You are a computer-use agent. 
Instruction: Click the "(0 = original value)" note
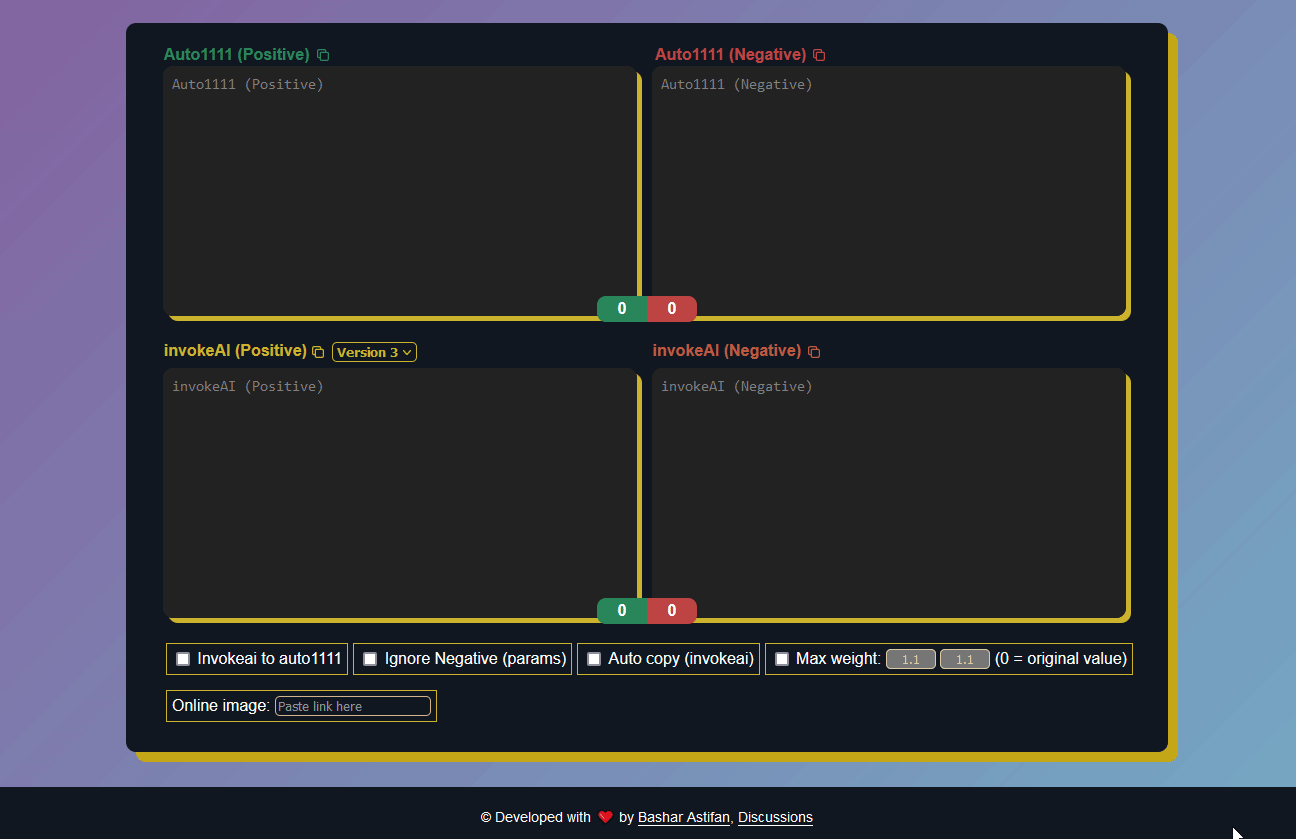pyautogui.click(x=1061, y=659)
